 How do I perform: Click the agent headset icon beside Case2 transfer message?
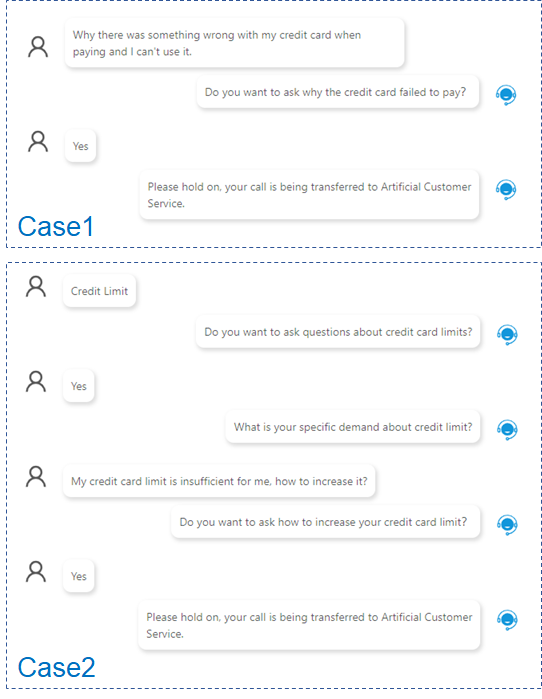tap(507, 619)
